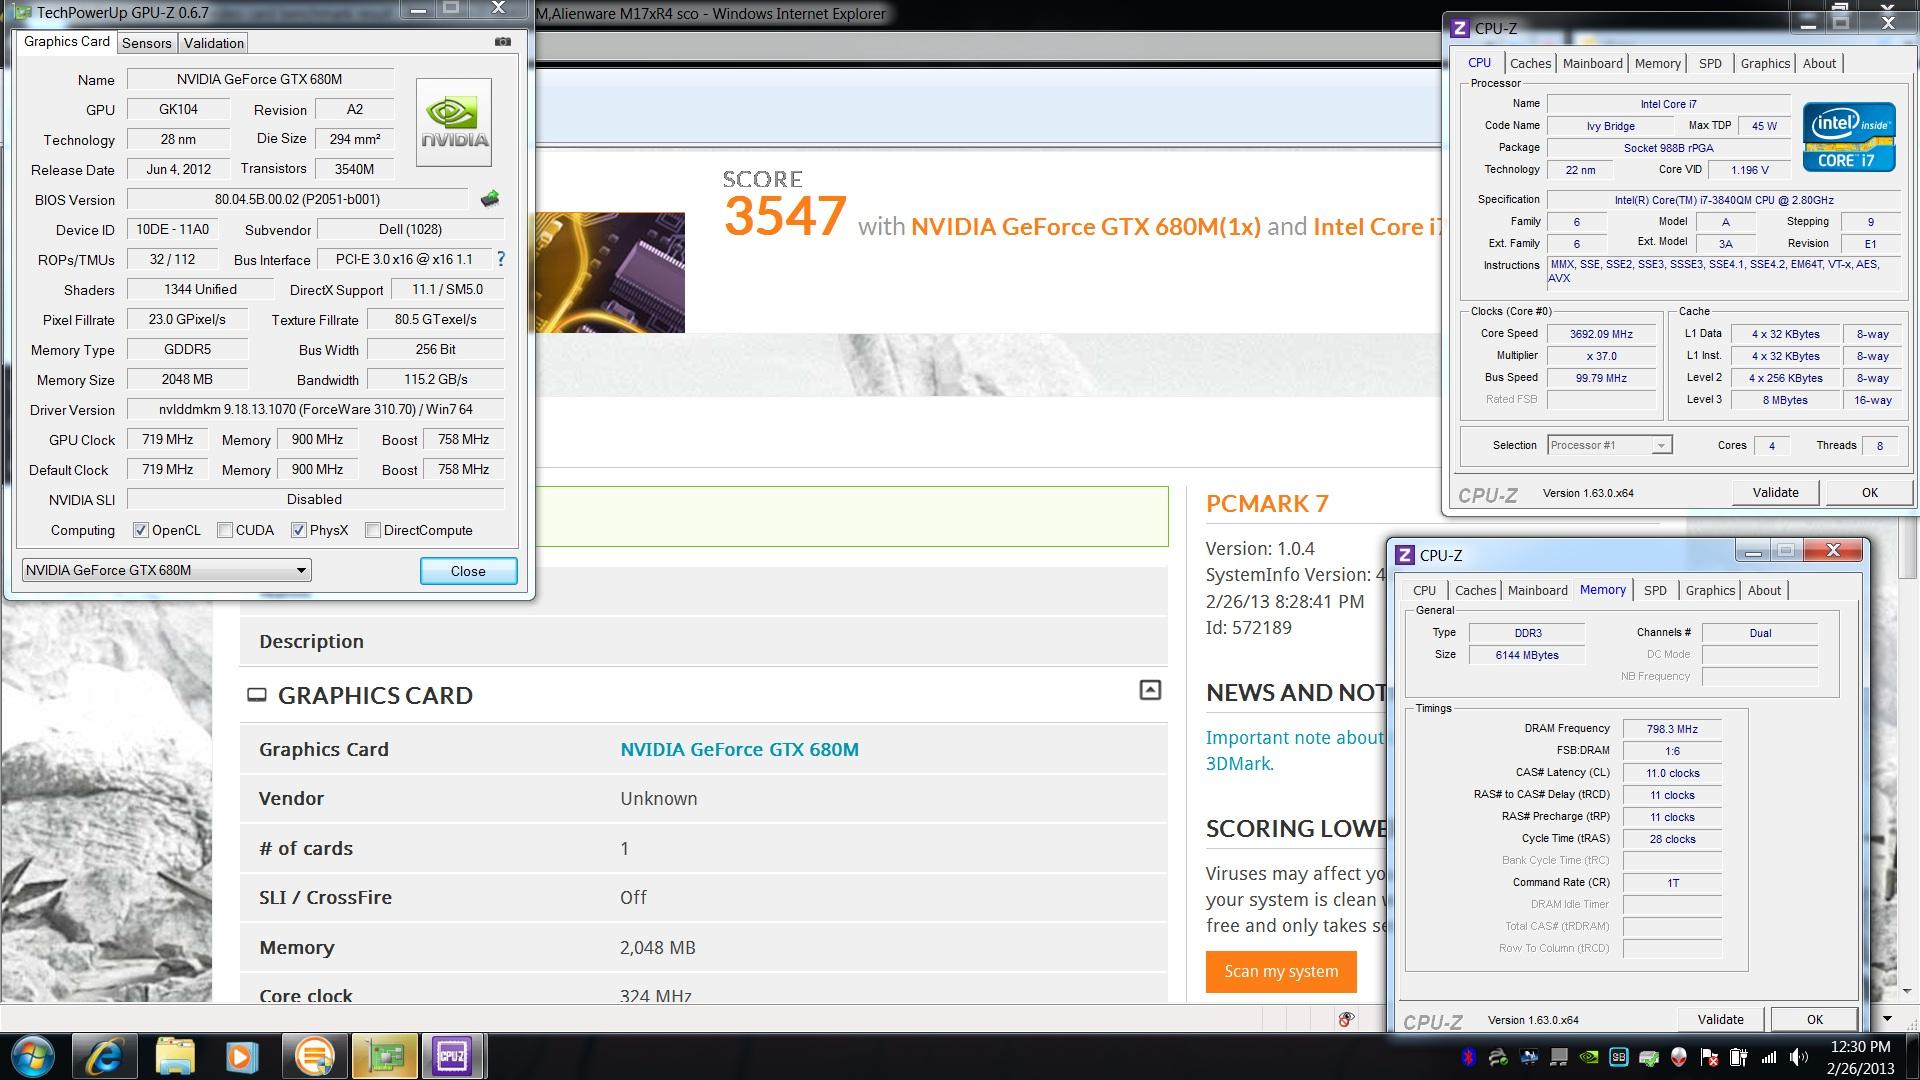
Task: Open the GPU selection dropdown in GPU-Z
Action: tap(166, 570)
